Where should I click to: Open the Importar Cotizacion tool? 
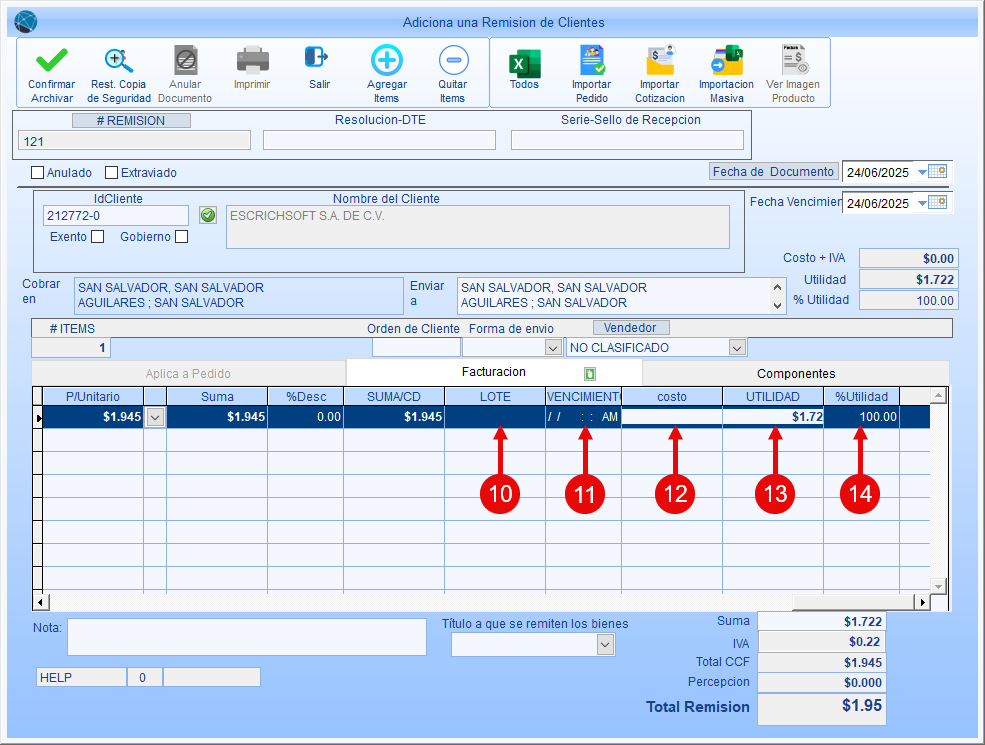[x=659, y=62]
